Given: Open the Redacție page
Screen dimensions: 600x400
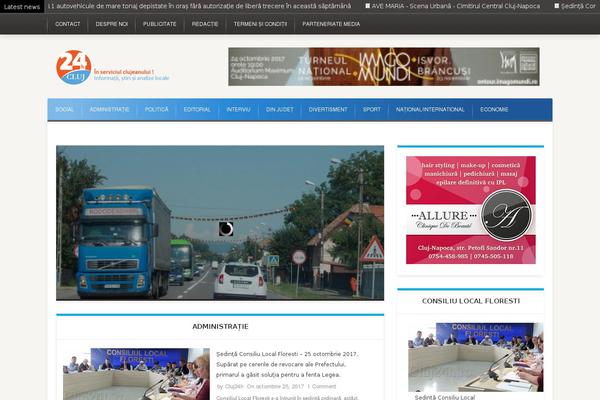Looking at the screenshot, I should (x=205, y=24).
